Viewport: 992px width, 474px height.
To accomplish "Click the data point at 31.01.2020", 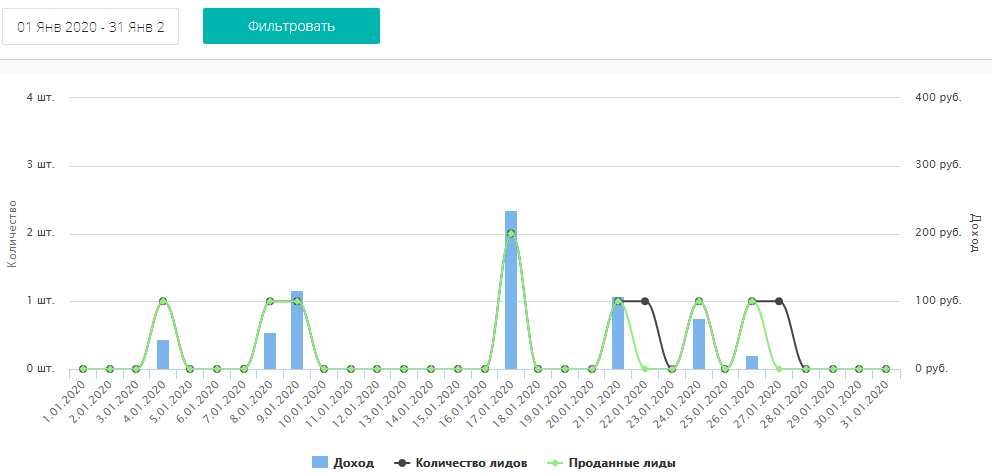I will coord(886,369).
